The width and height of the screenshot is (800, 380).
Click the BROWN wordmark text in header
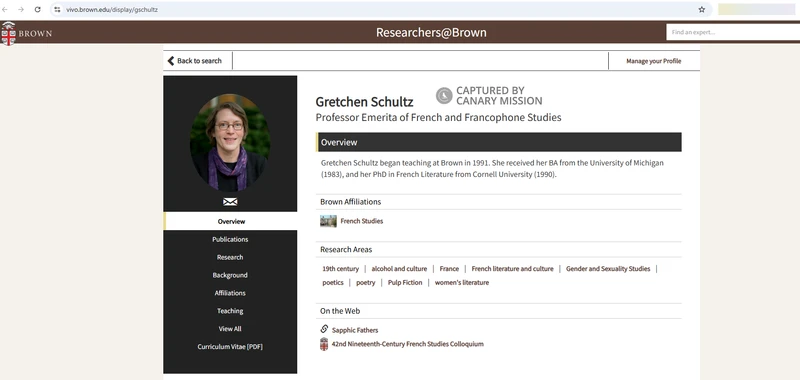35,34
